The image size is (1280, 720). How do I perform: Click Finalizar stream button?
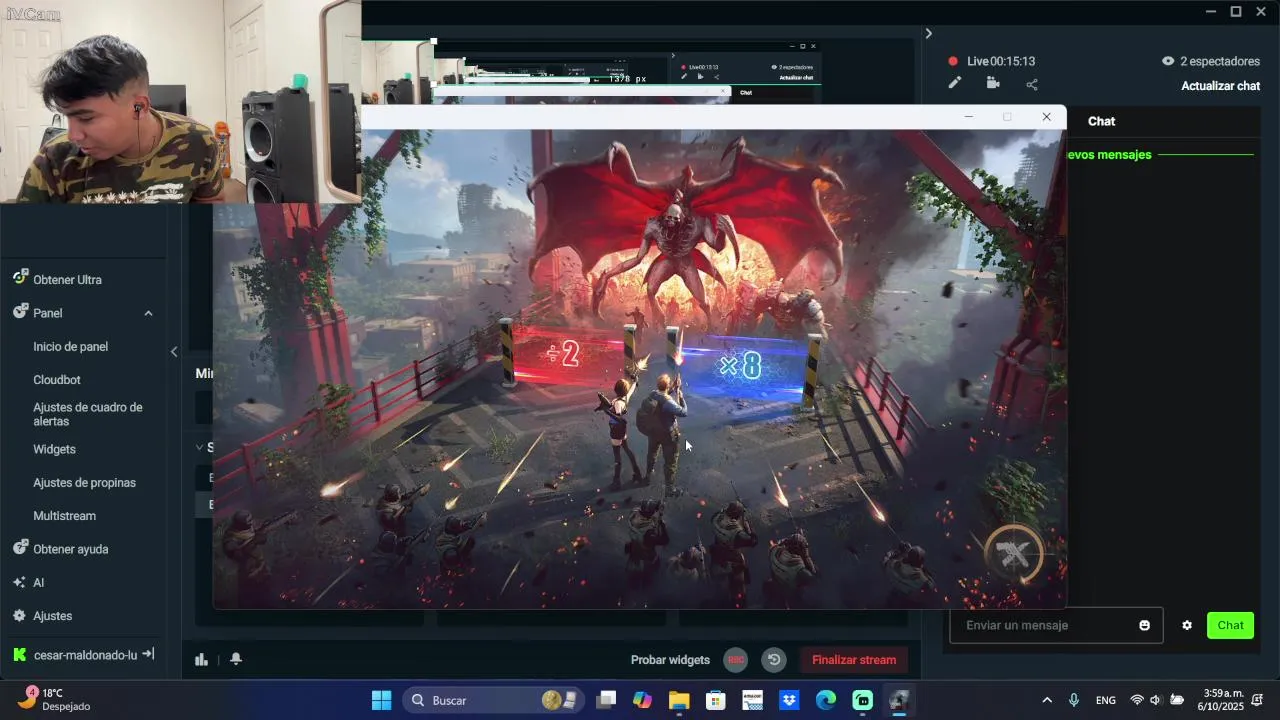pyautogui.click(x=853, y=660)
